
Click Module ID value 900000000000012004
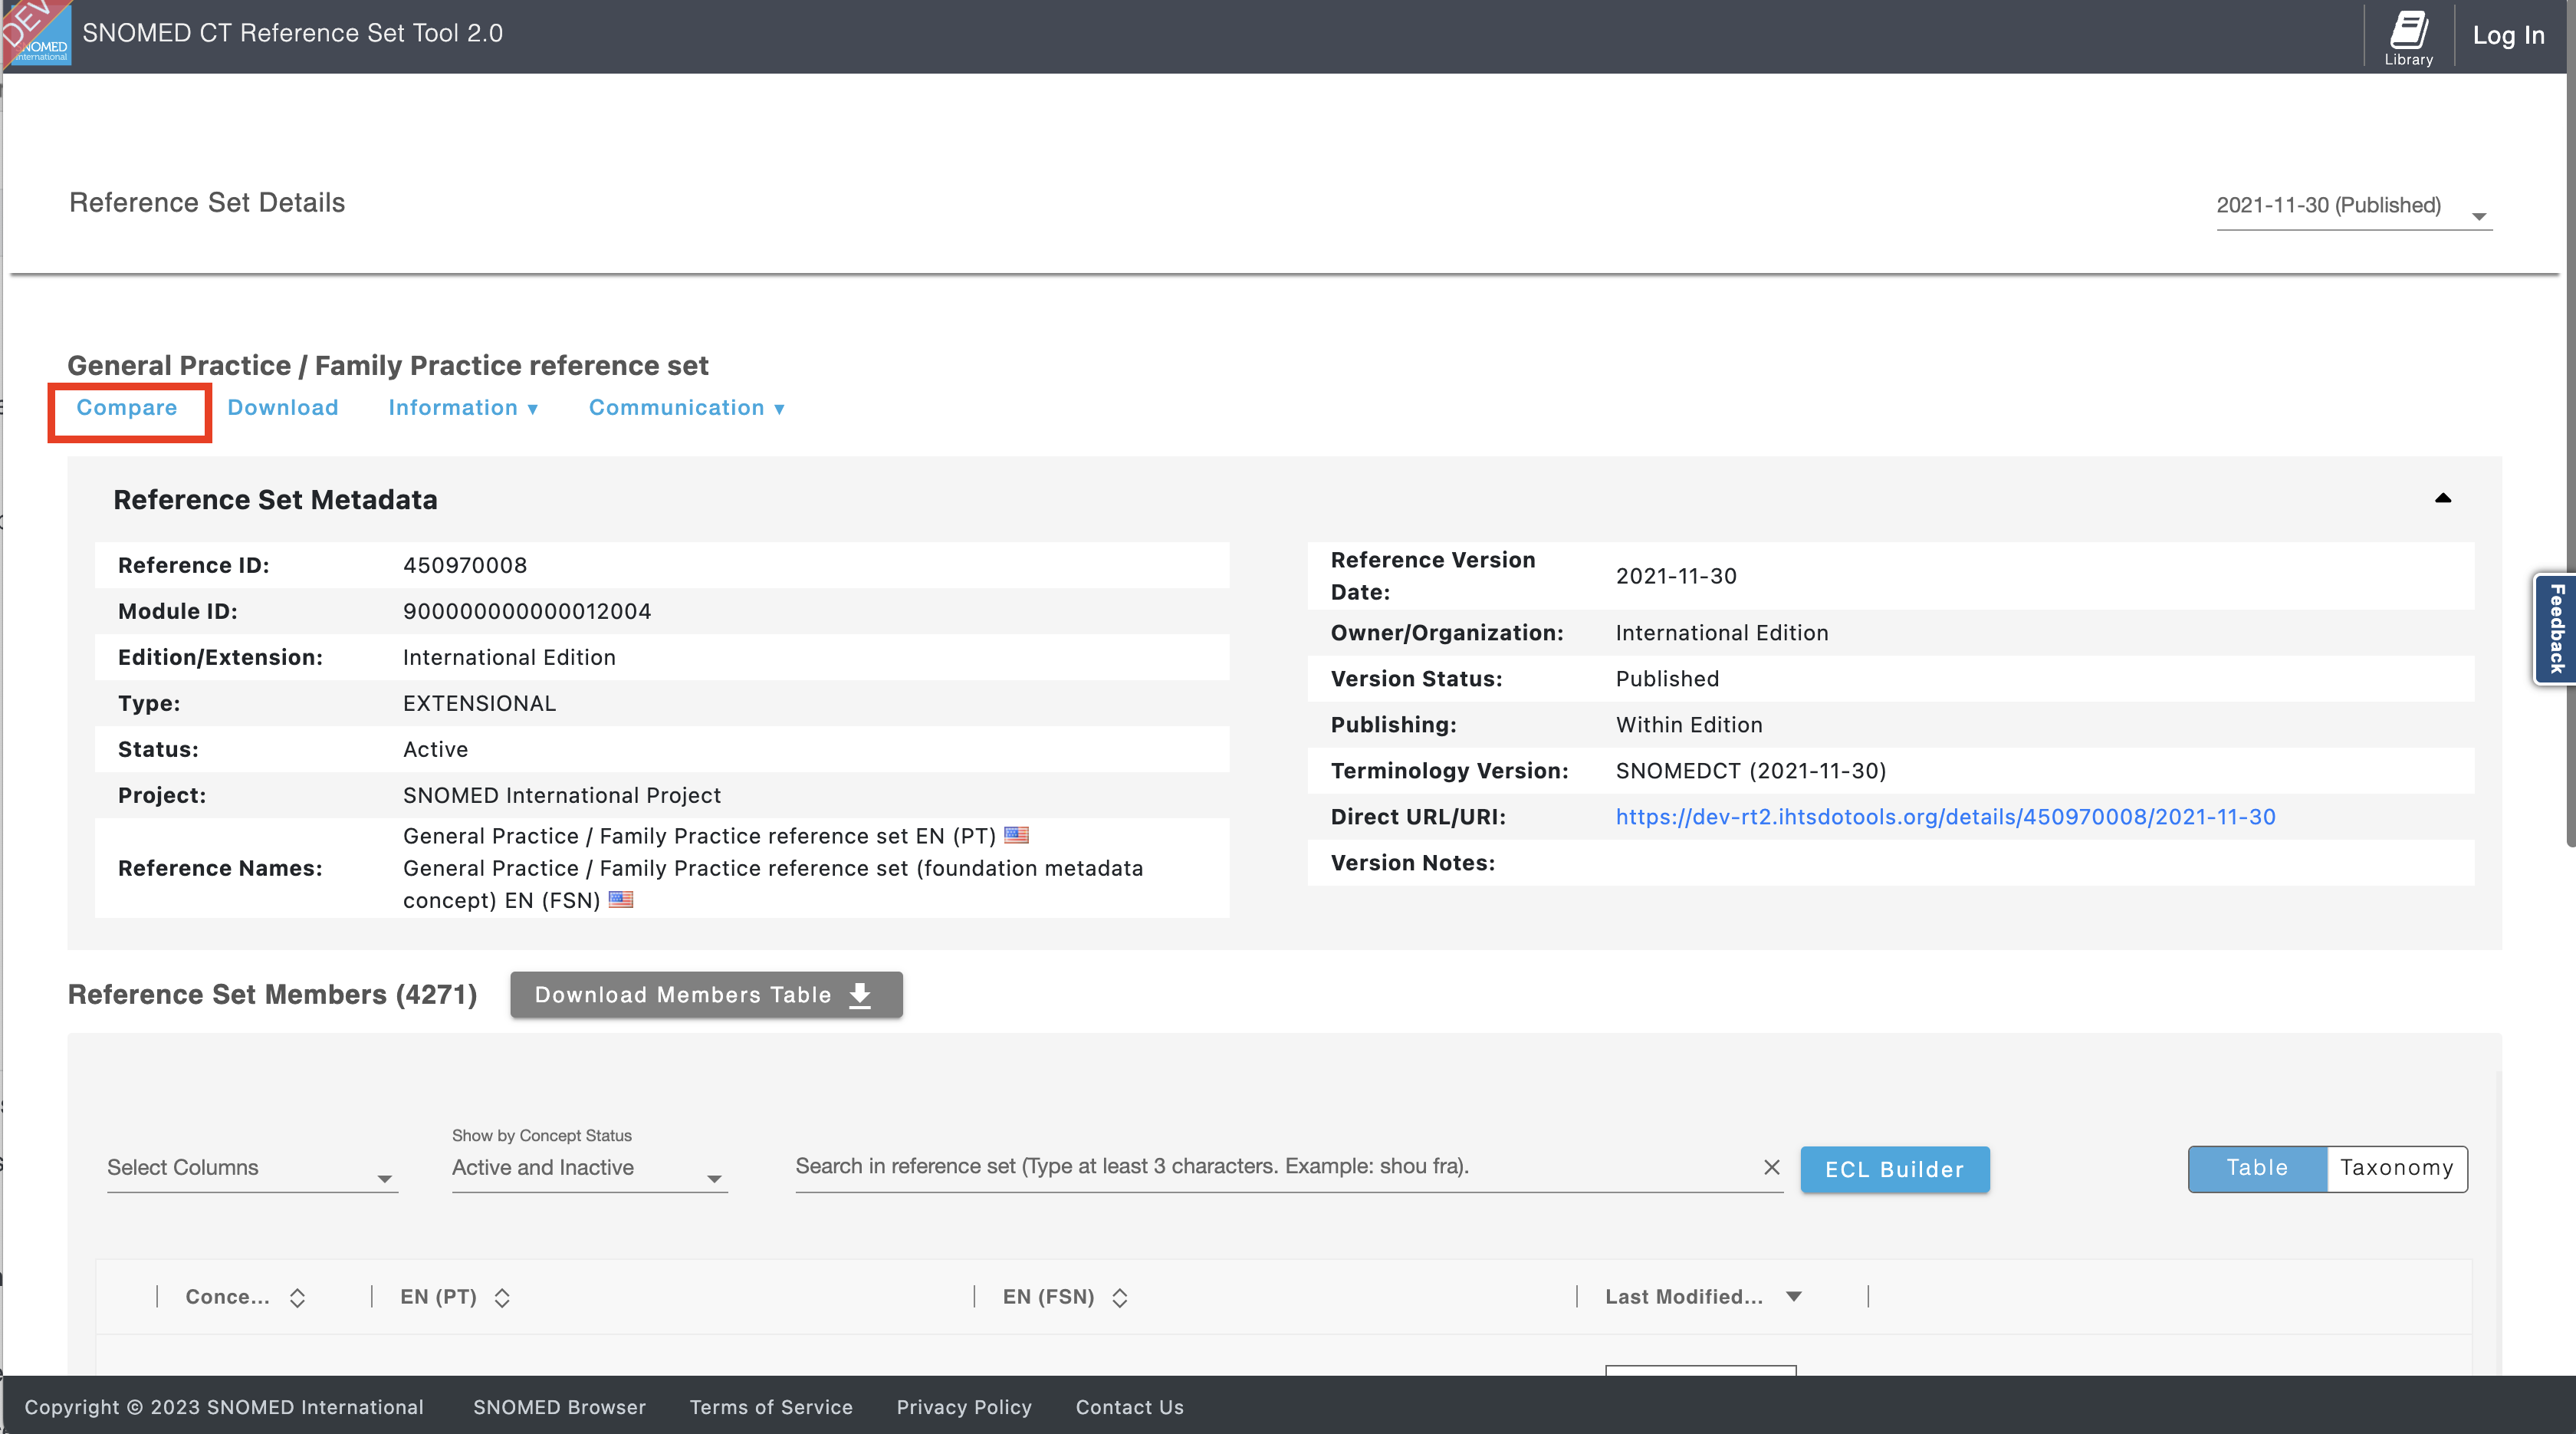pos(527,612)
